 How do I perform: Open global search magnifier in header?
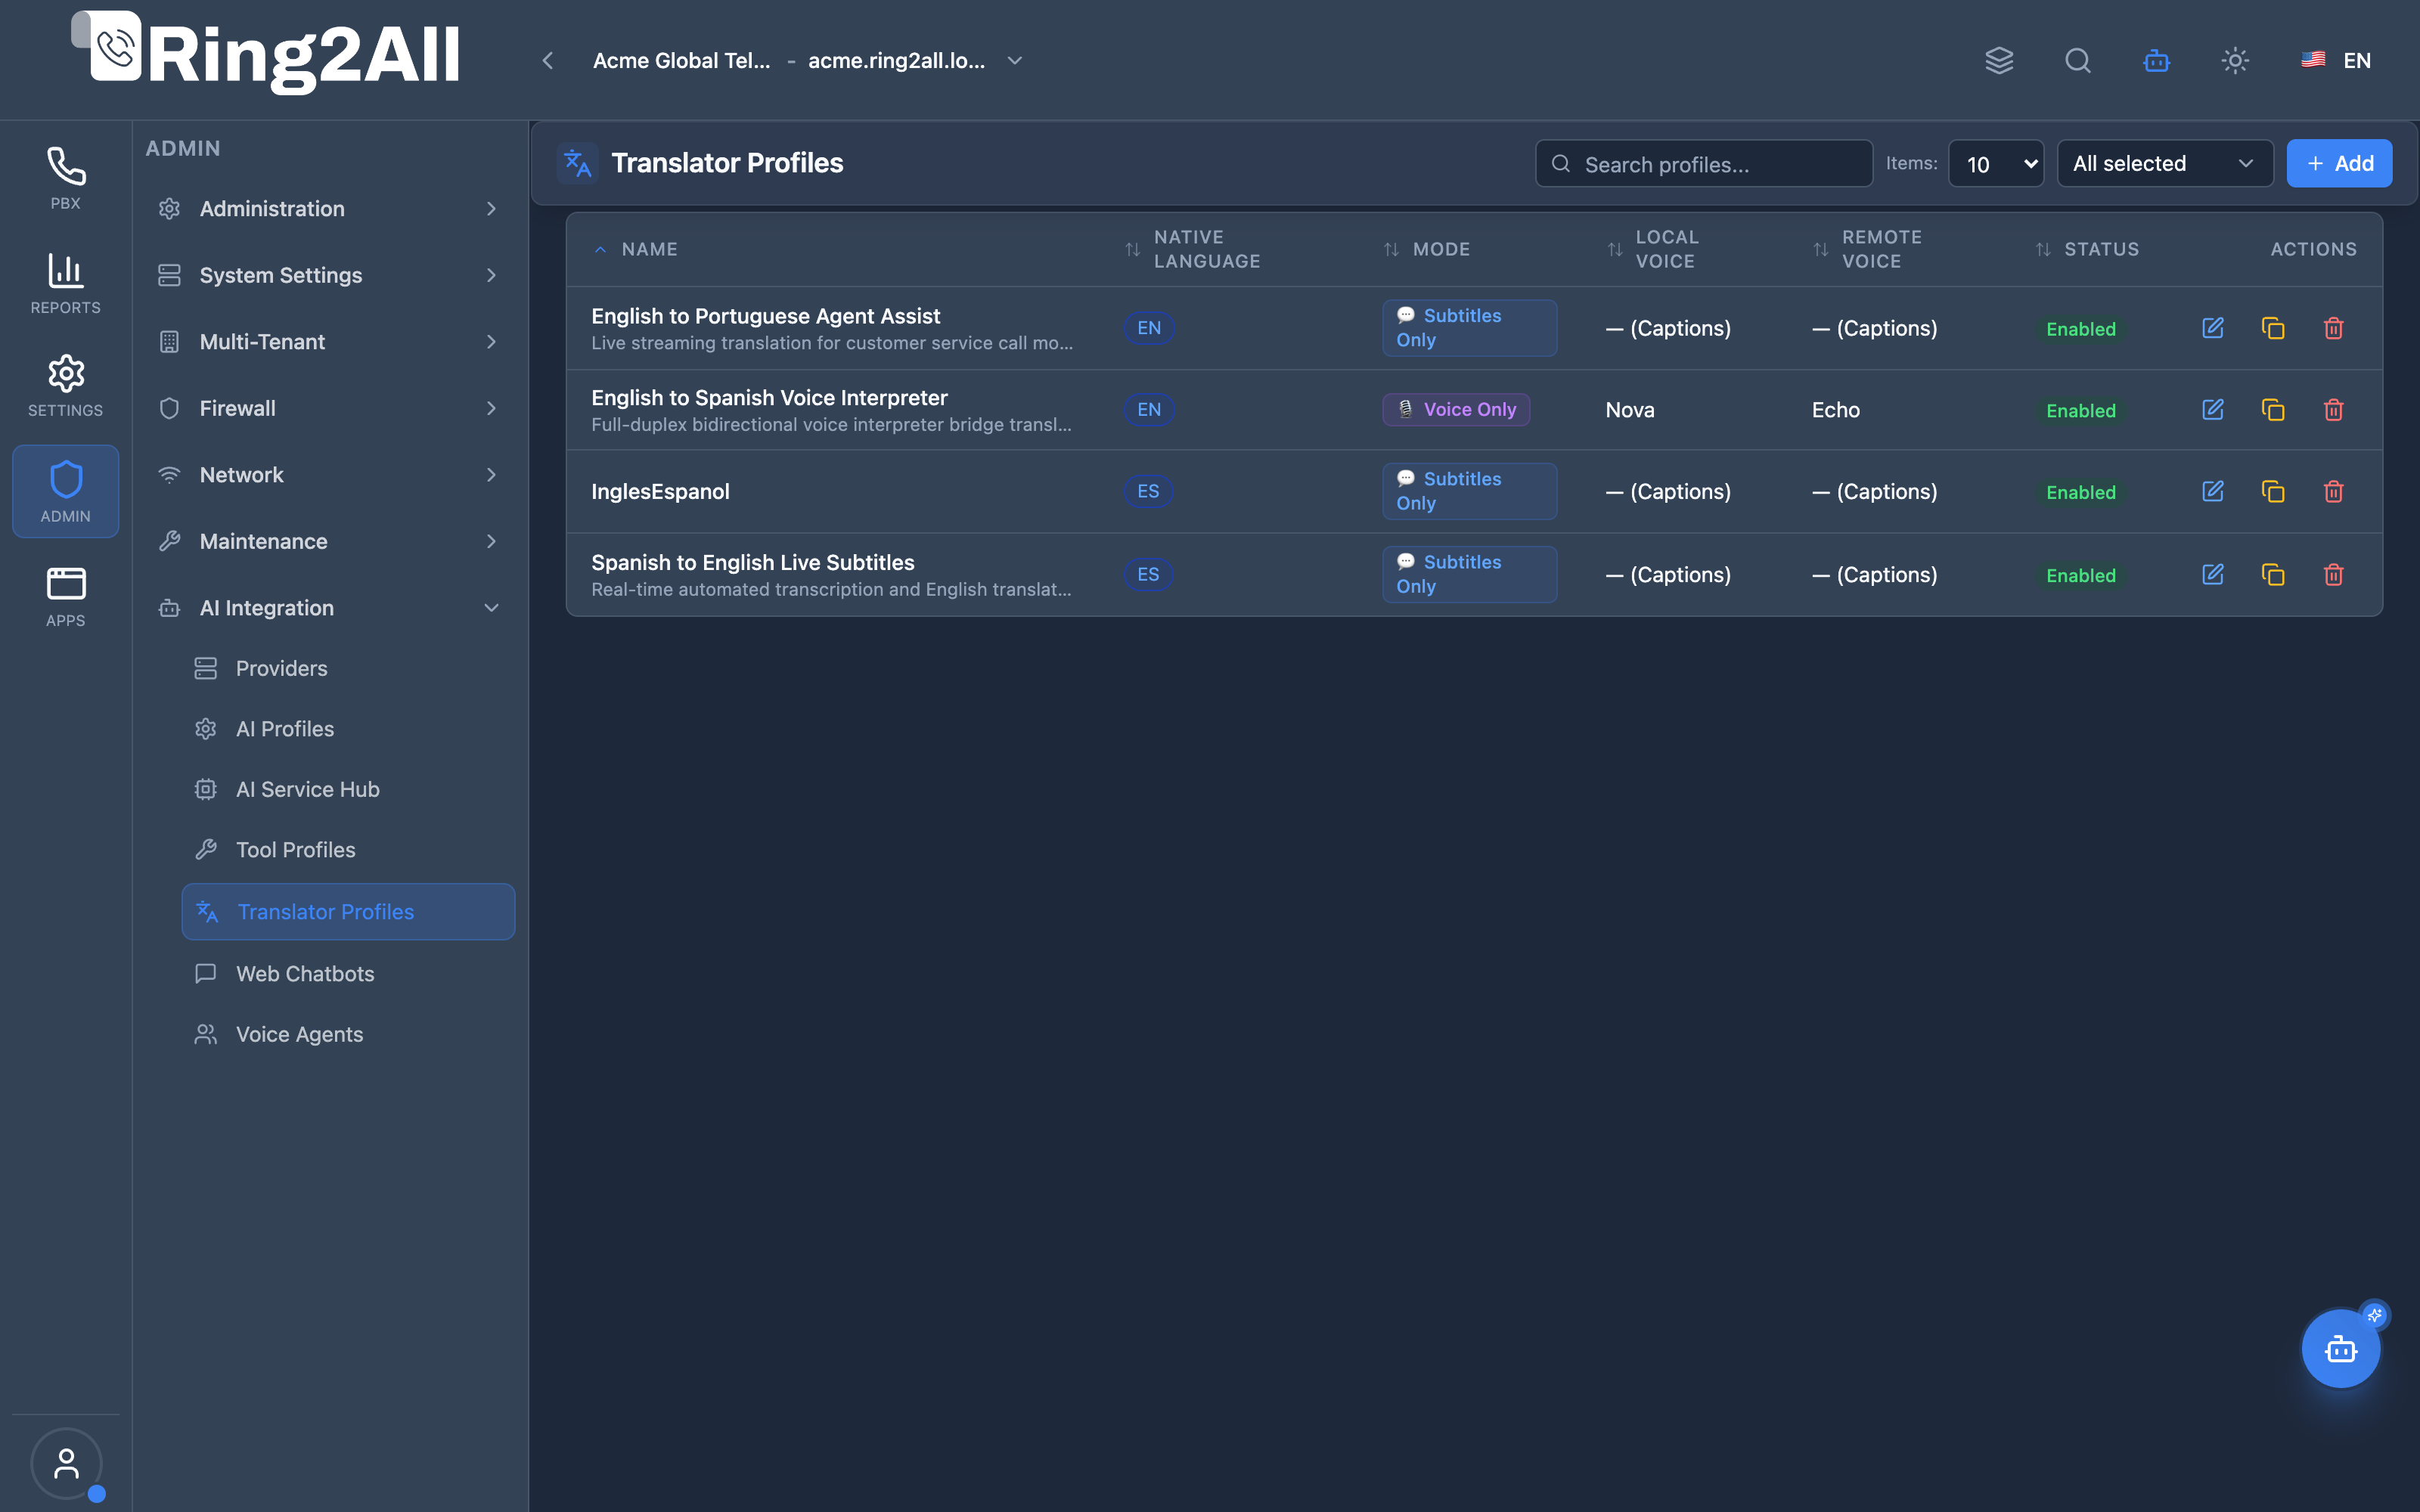[x=2078, y=60]
